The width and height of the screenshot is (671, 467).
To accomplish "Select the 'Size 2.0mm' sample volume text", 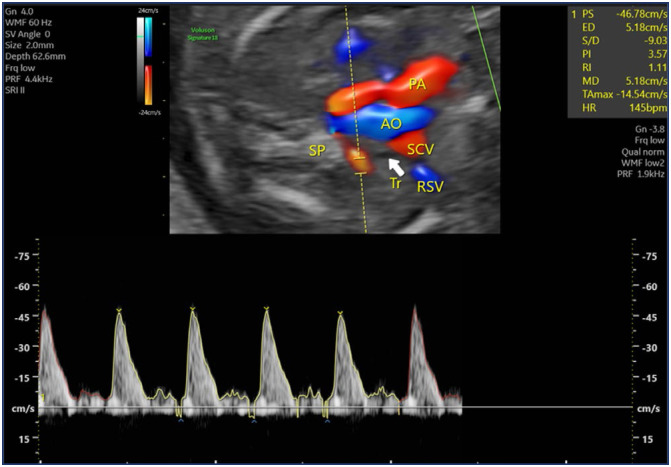I will 30,45.
